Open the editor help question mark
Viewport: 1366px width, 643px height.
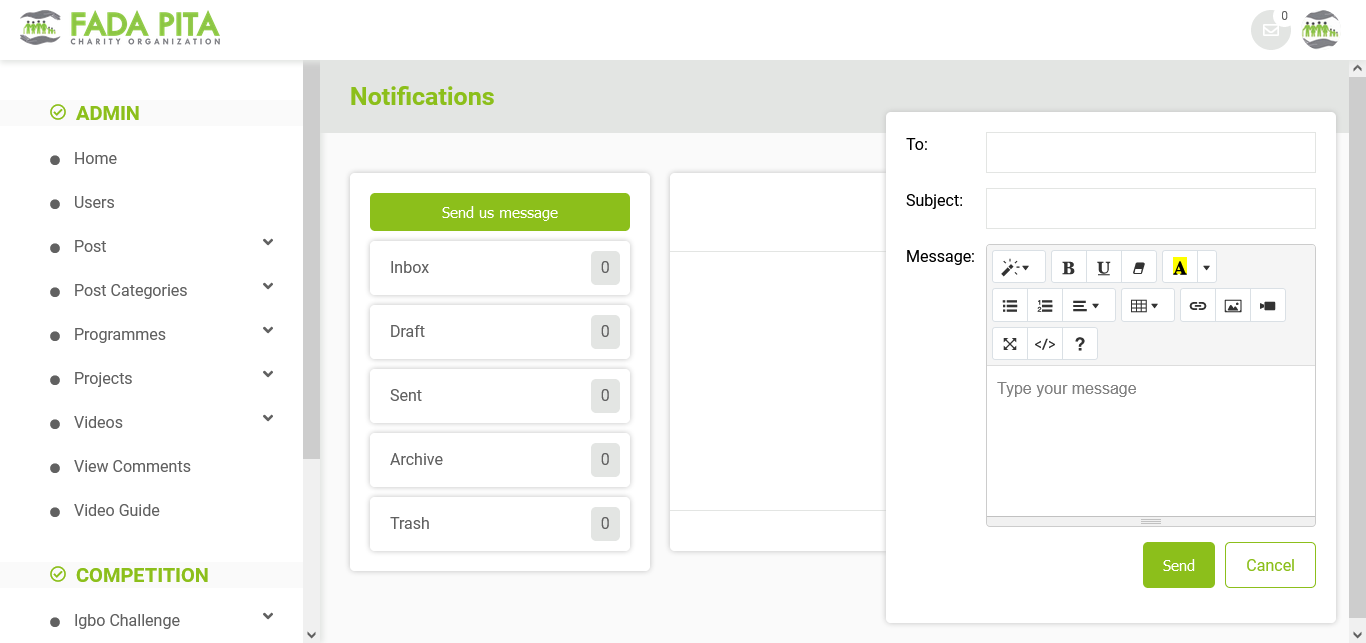pyautogui.click(x=1079, y=344)
